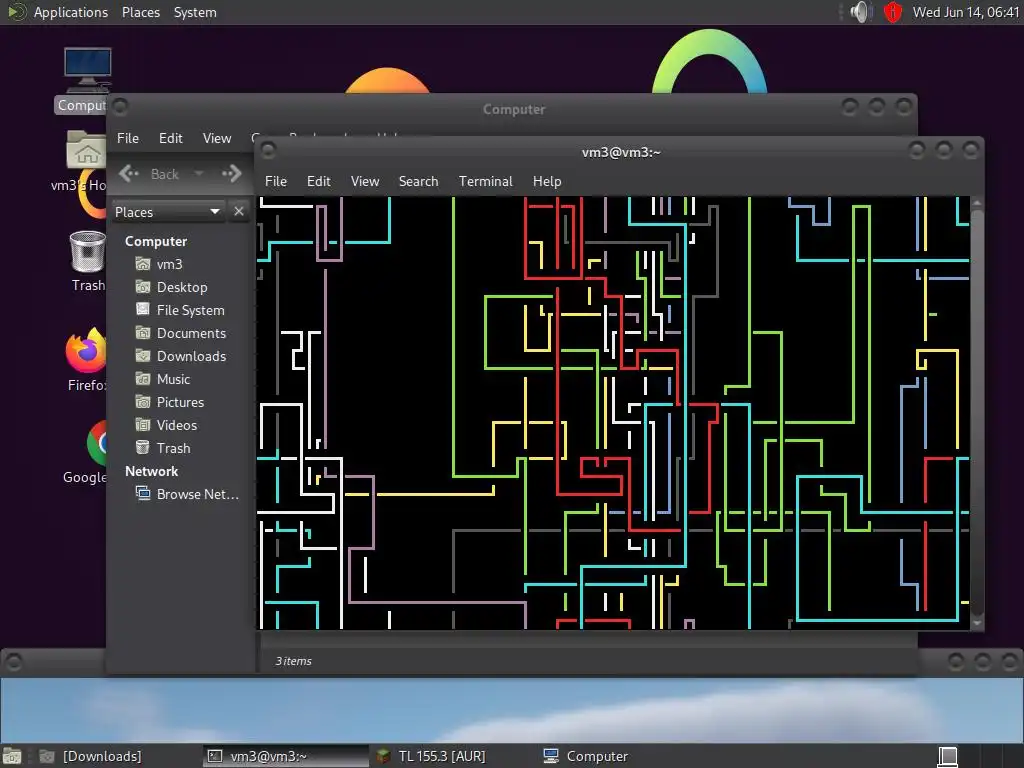
Task: Open the Places sidebar dropdown
Action: [168, 212]
